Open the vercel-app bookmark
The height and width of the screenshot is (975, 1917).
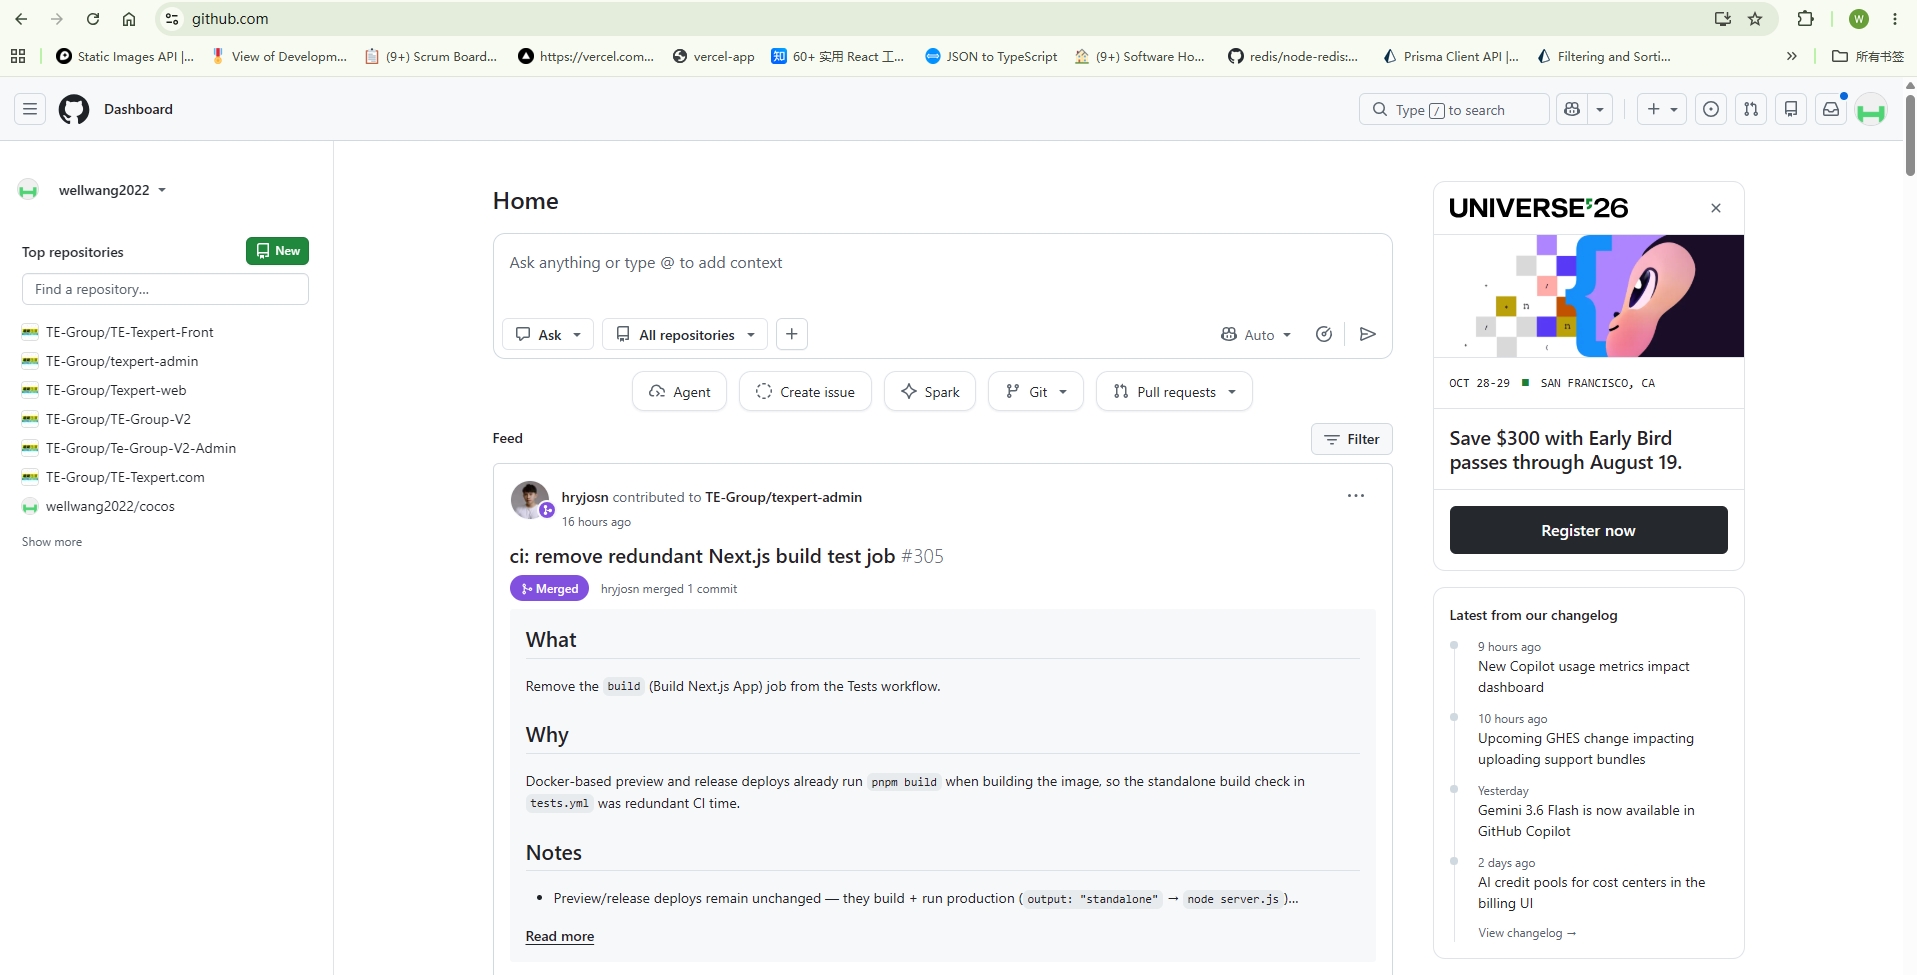tap(714, 56)
